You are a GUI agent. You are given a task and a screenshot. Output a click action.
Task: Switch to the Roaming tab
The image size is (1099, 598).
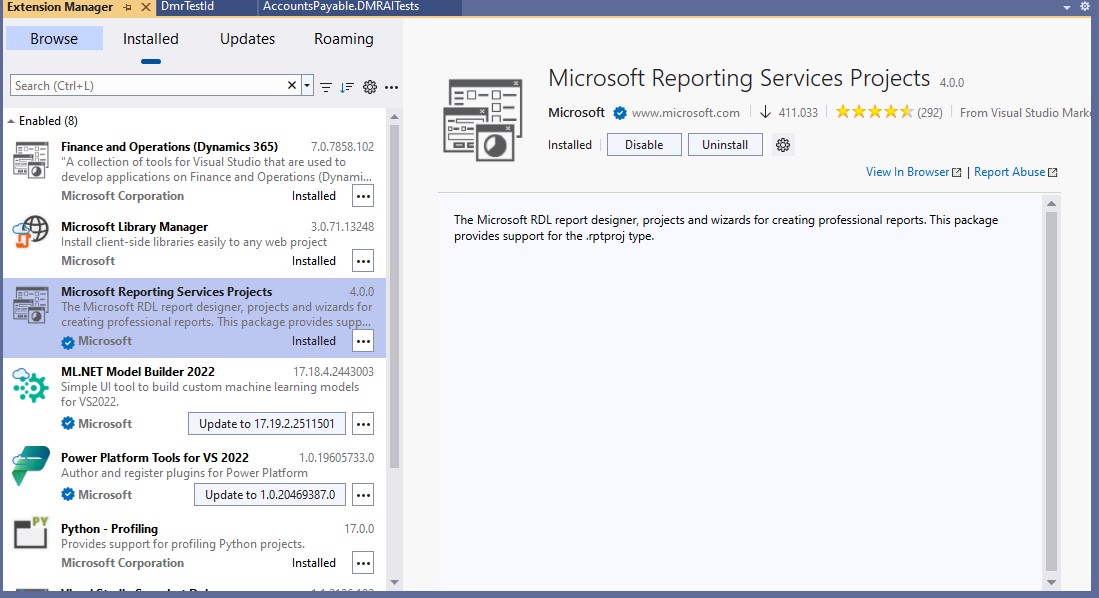coord(343,39)
